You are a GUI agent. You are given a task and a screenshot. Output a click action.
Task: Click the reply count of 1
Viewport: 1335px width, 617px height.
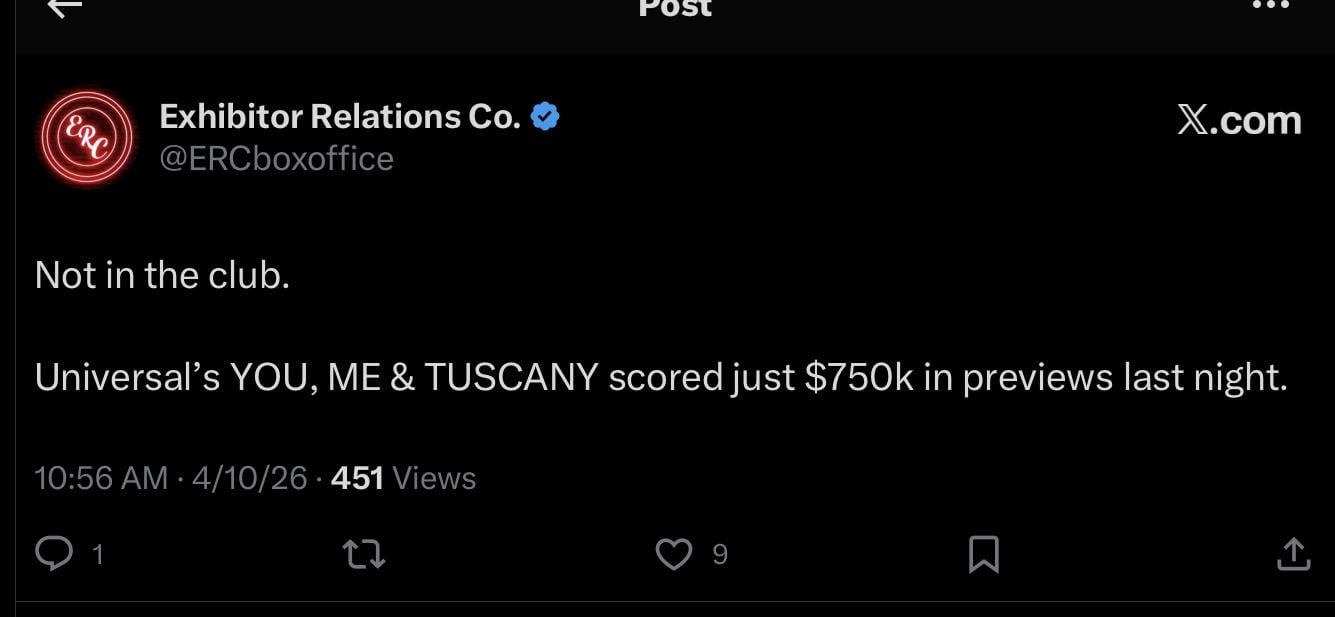97,554
